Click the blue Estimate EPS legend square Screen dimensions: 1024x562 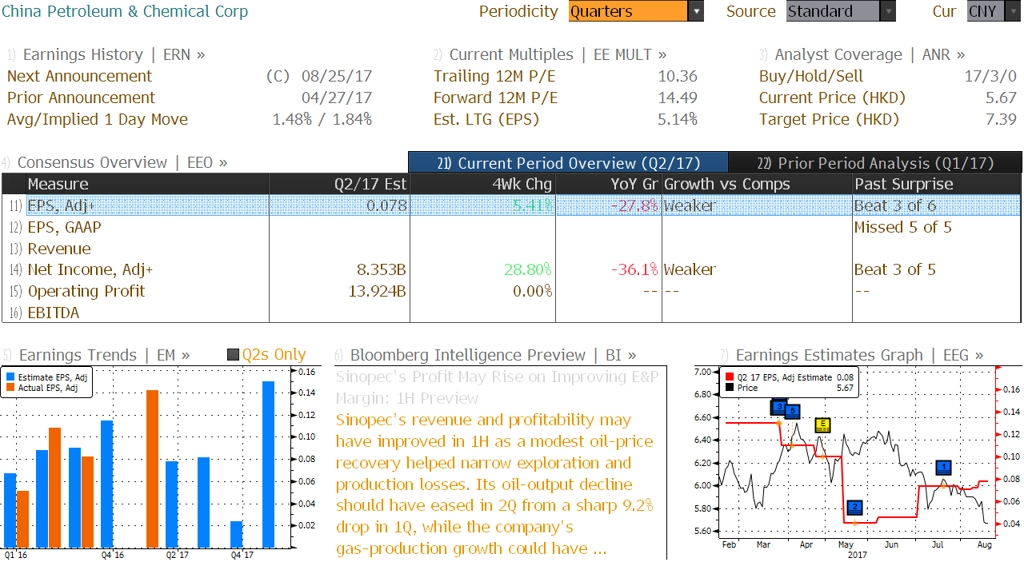coord(10,377)
